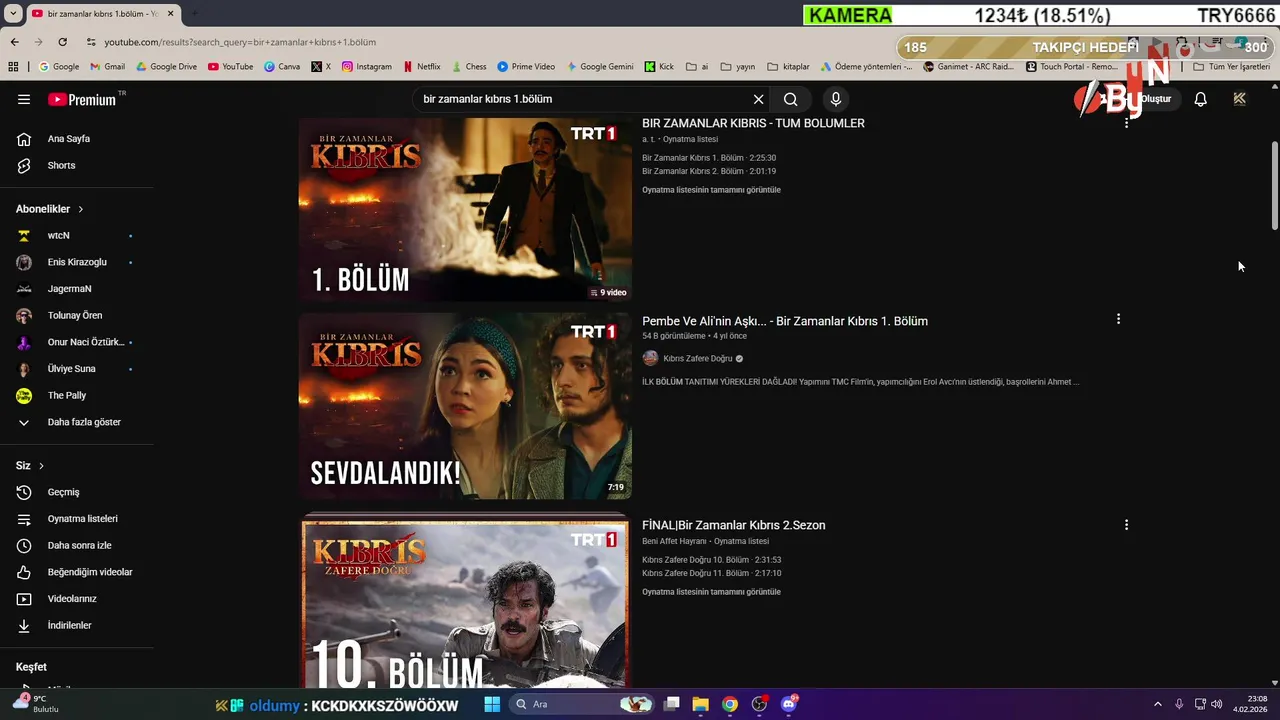1280x720 pixels.
Task: Open the tab search dropdown
Action: 13,14
